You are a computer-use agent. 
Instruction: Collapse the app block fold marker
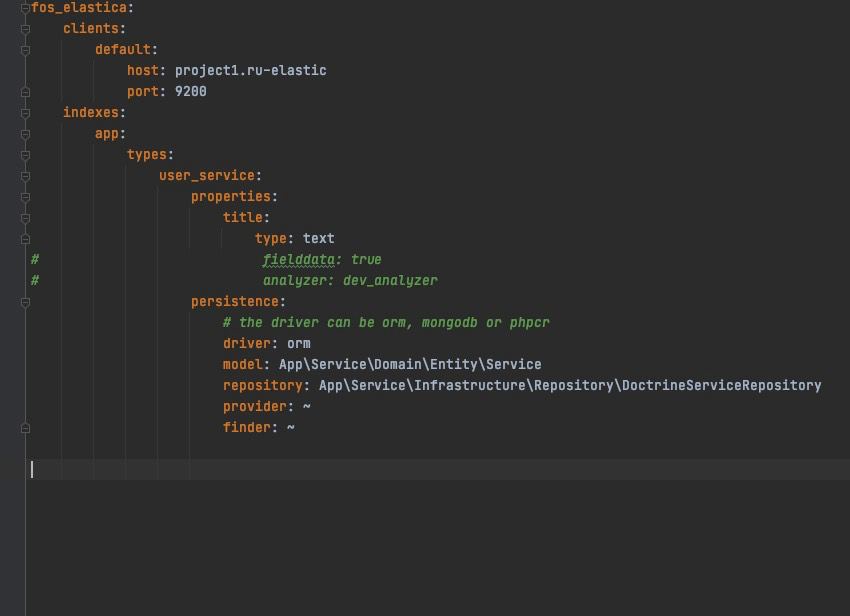click(x=25, y=134)
